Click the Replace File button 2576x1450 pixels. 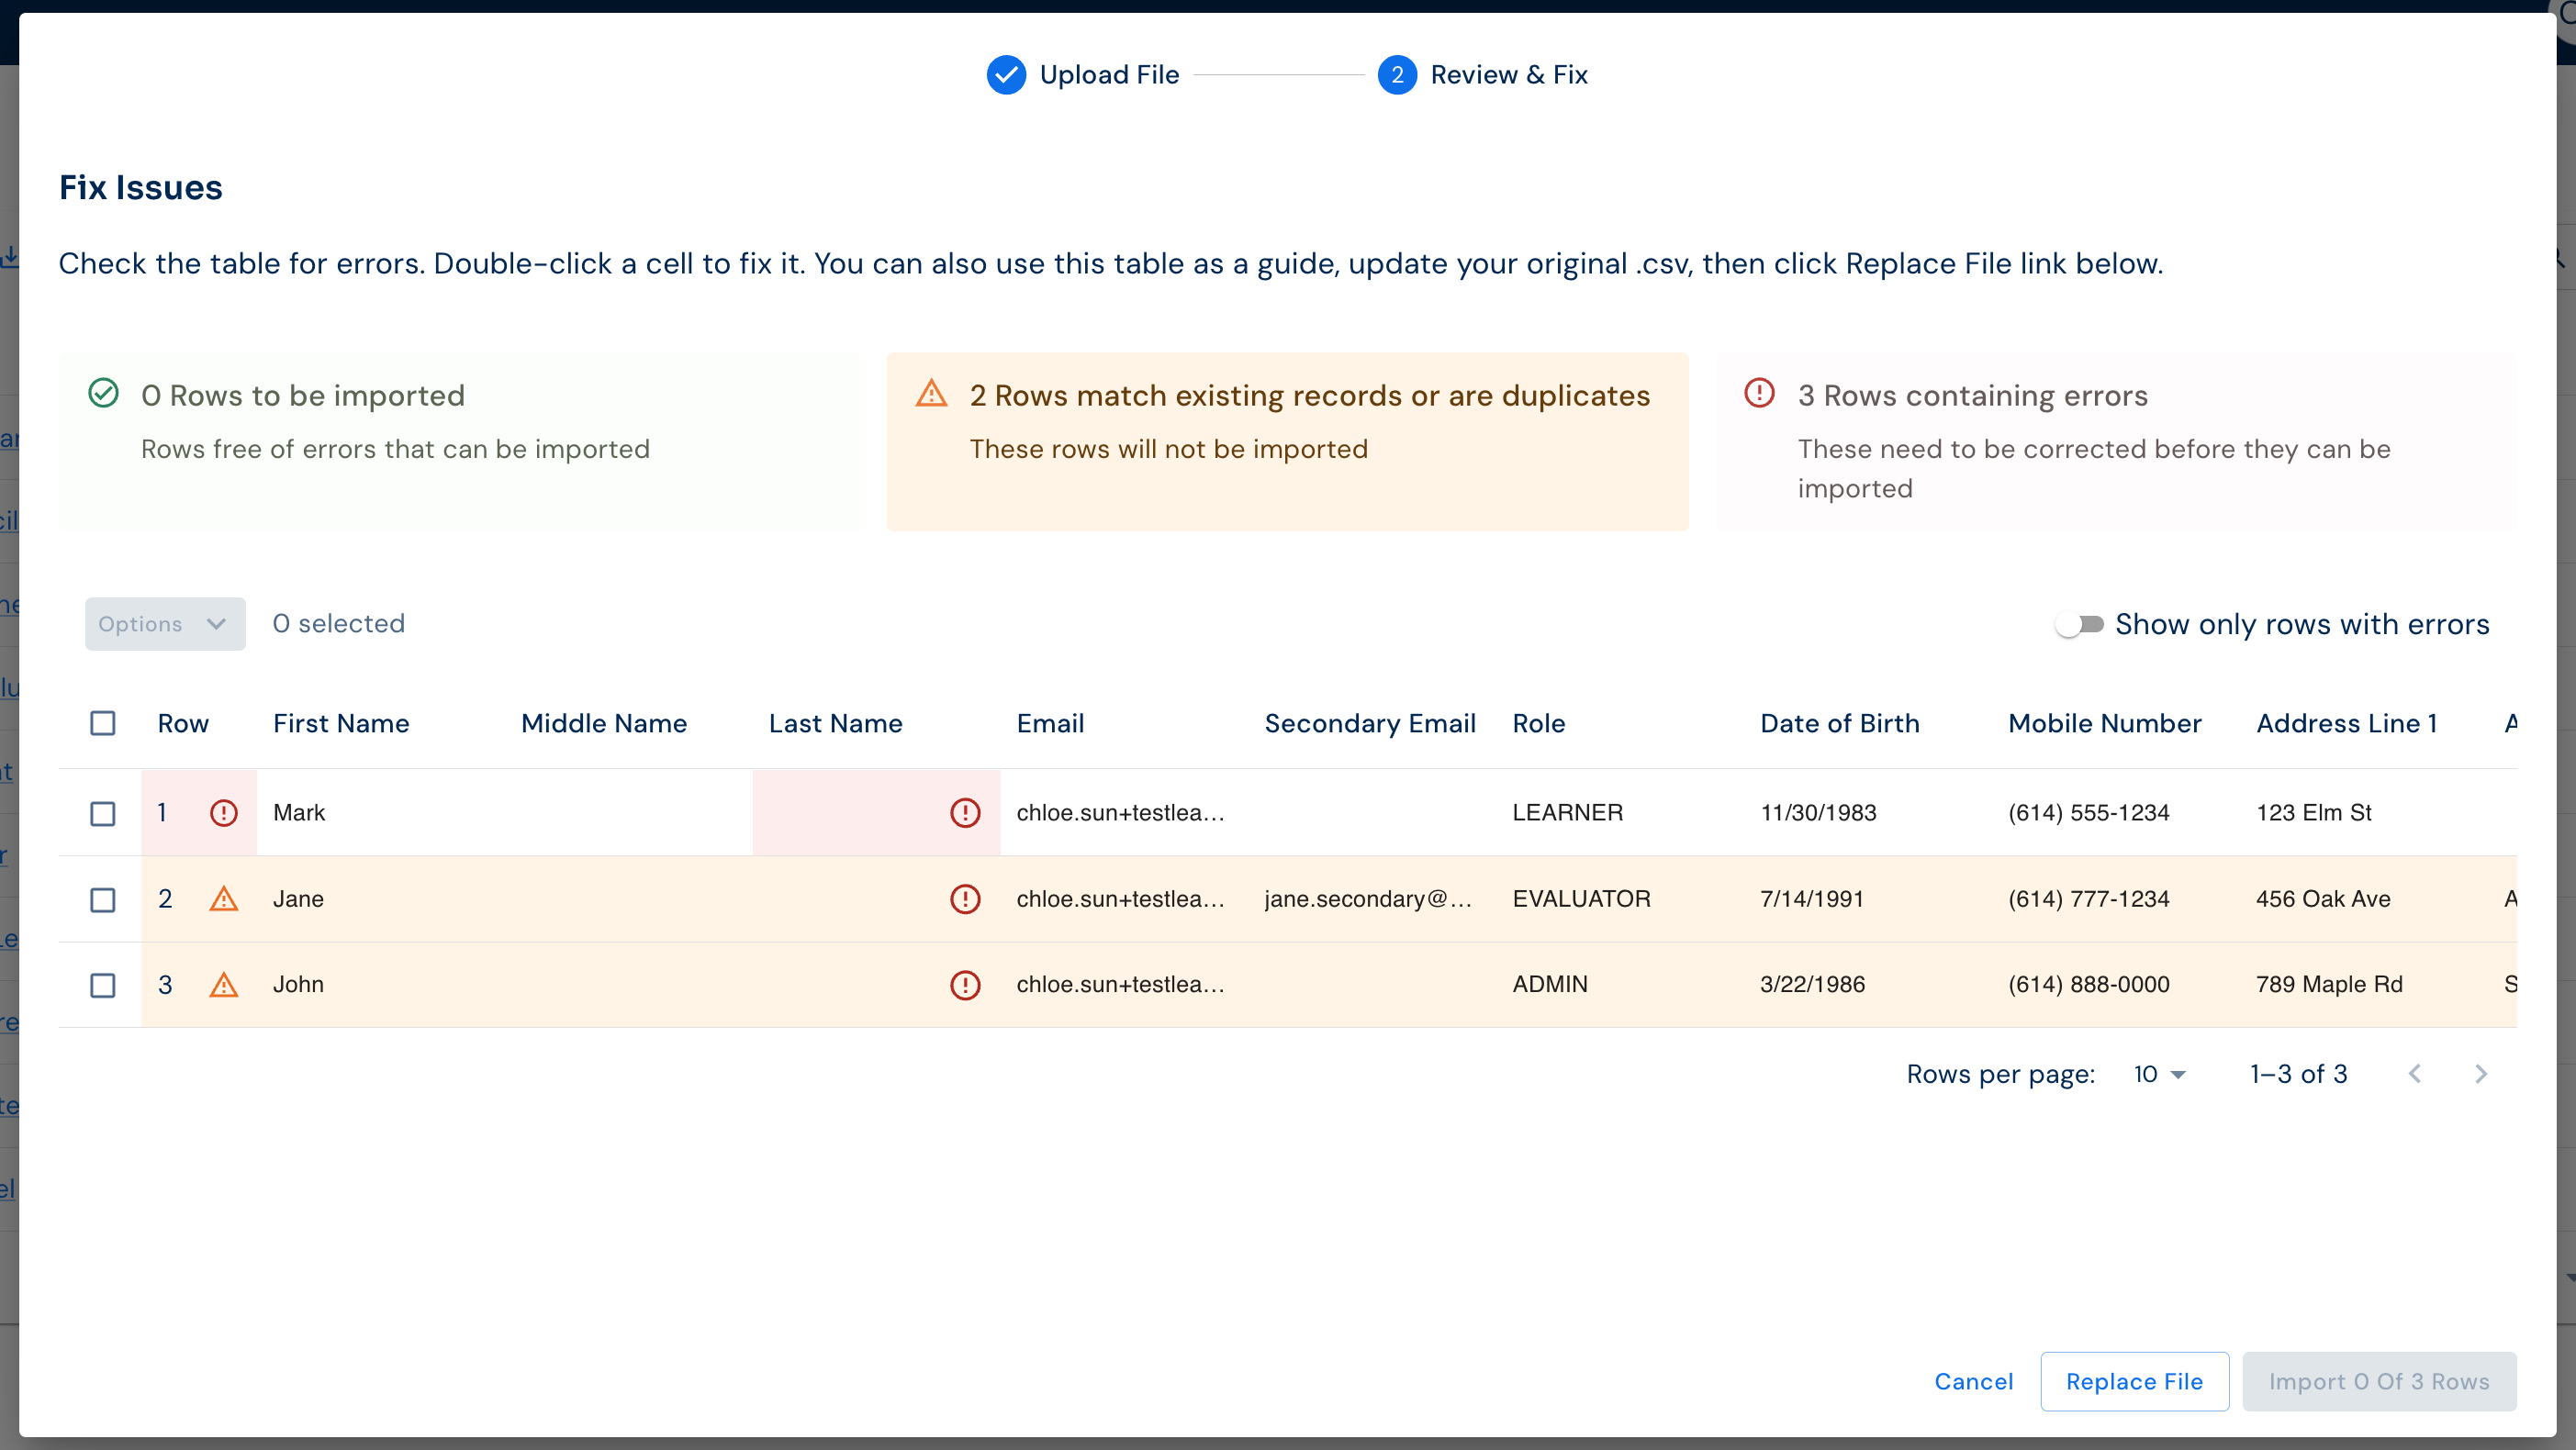2135,1381
